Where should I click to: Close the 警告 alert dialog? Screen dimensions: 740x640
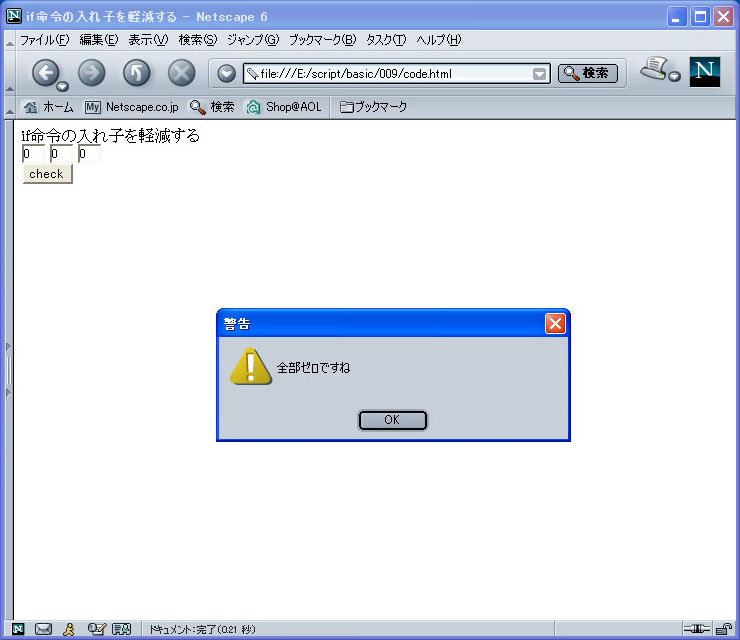tap(555, 323)
